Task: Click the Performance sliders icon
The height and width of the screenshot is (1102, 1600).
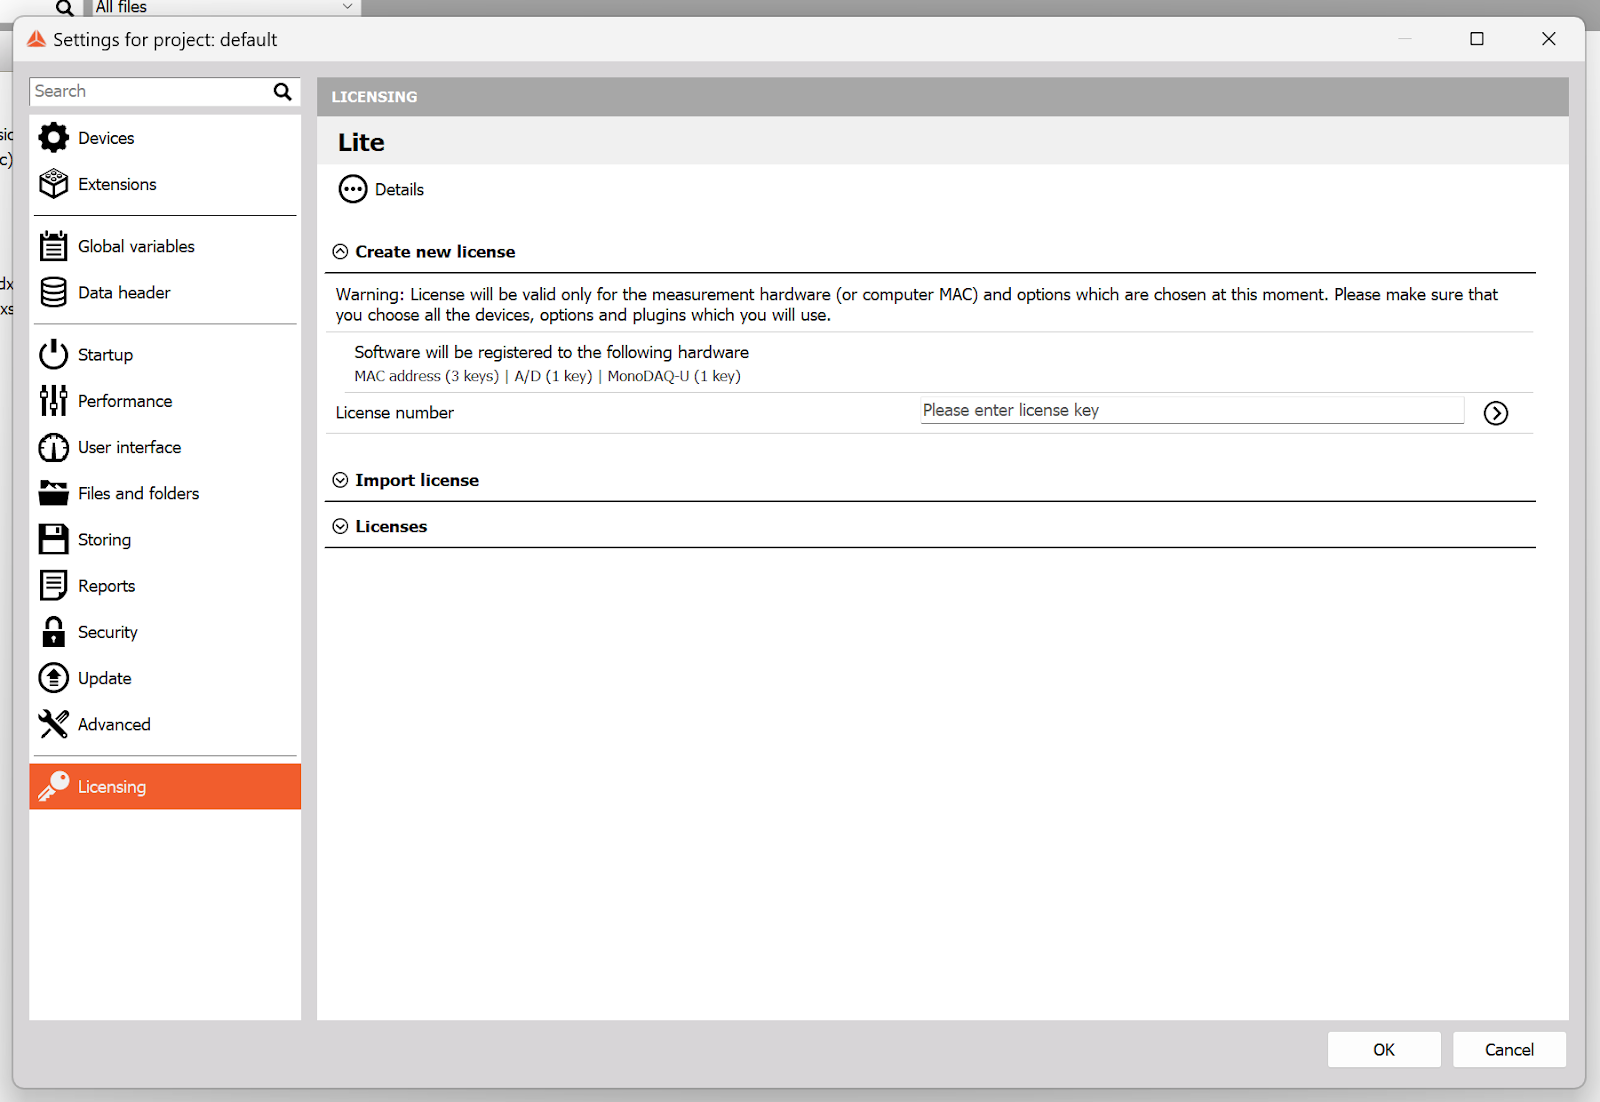Action: pyautogui.click(x=53, y=400)
